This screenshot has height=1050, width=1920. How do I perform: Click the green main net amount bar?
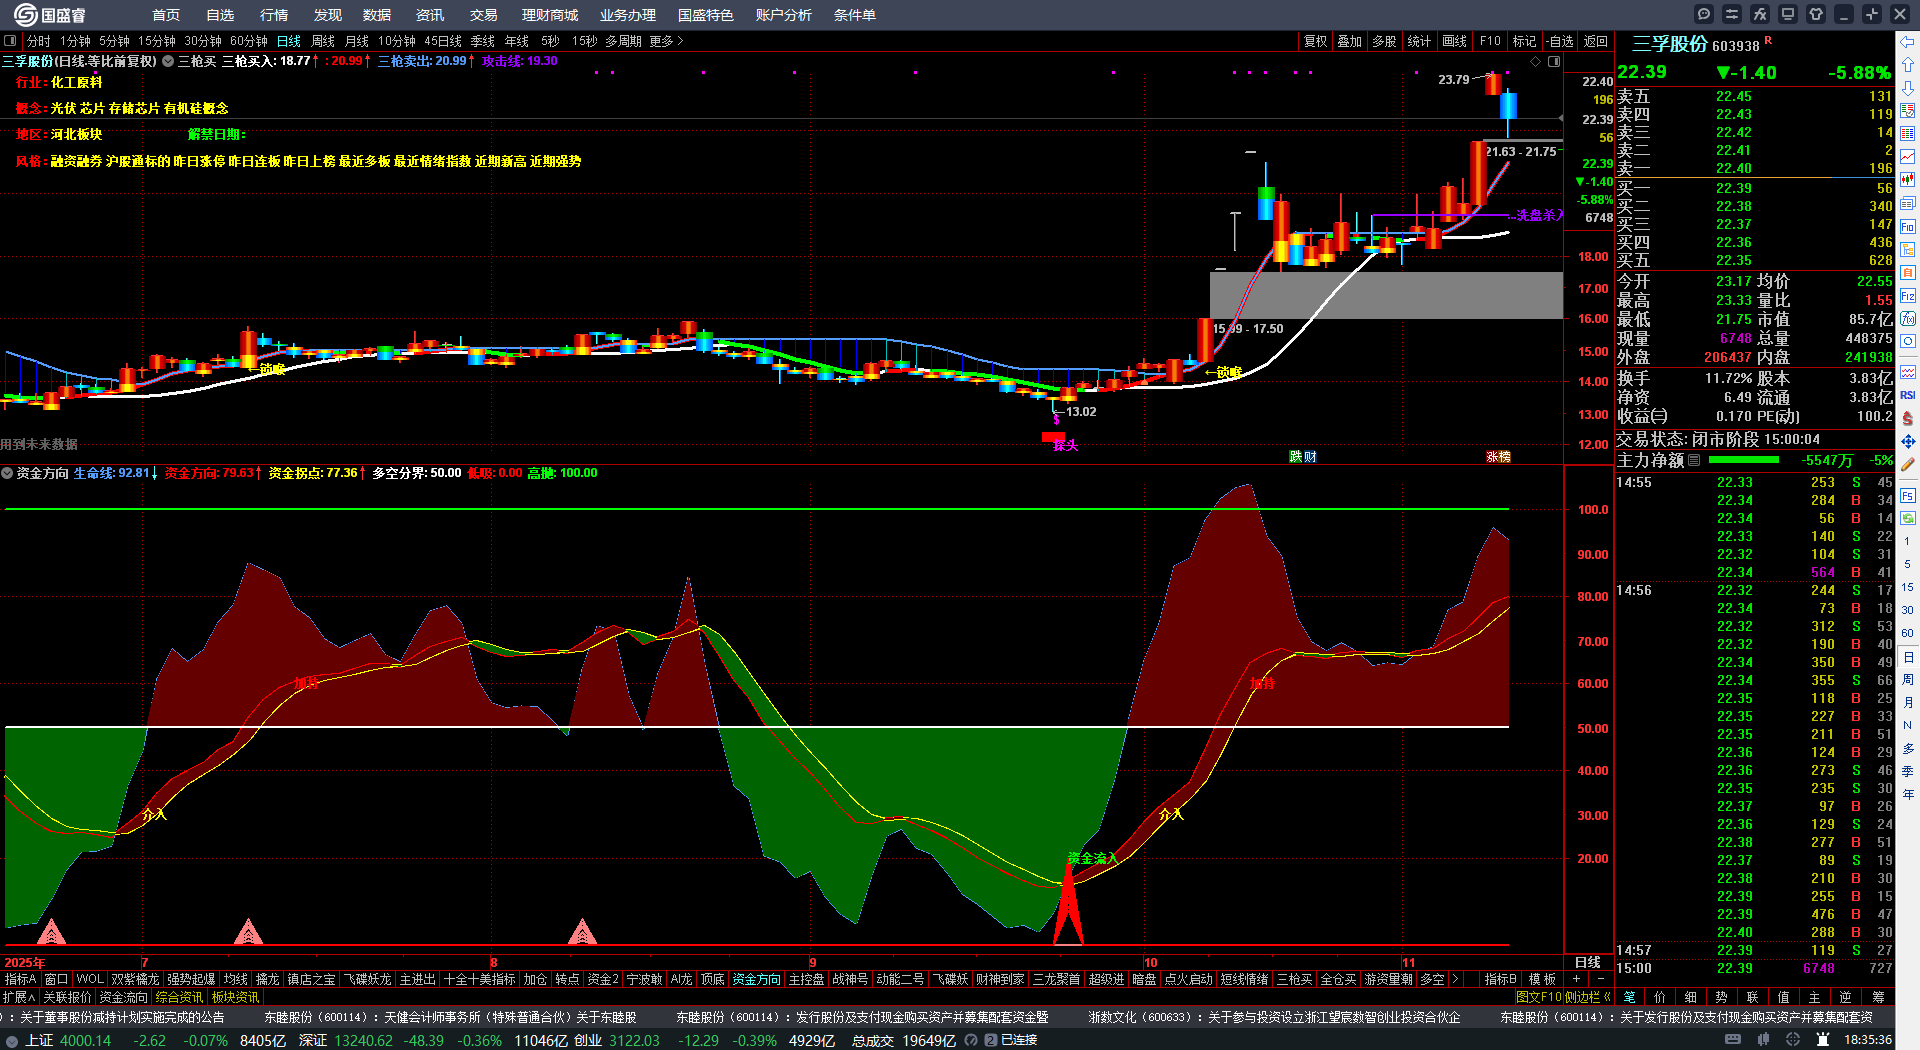pyautogui.click(x=1744, y=460)
